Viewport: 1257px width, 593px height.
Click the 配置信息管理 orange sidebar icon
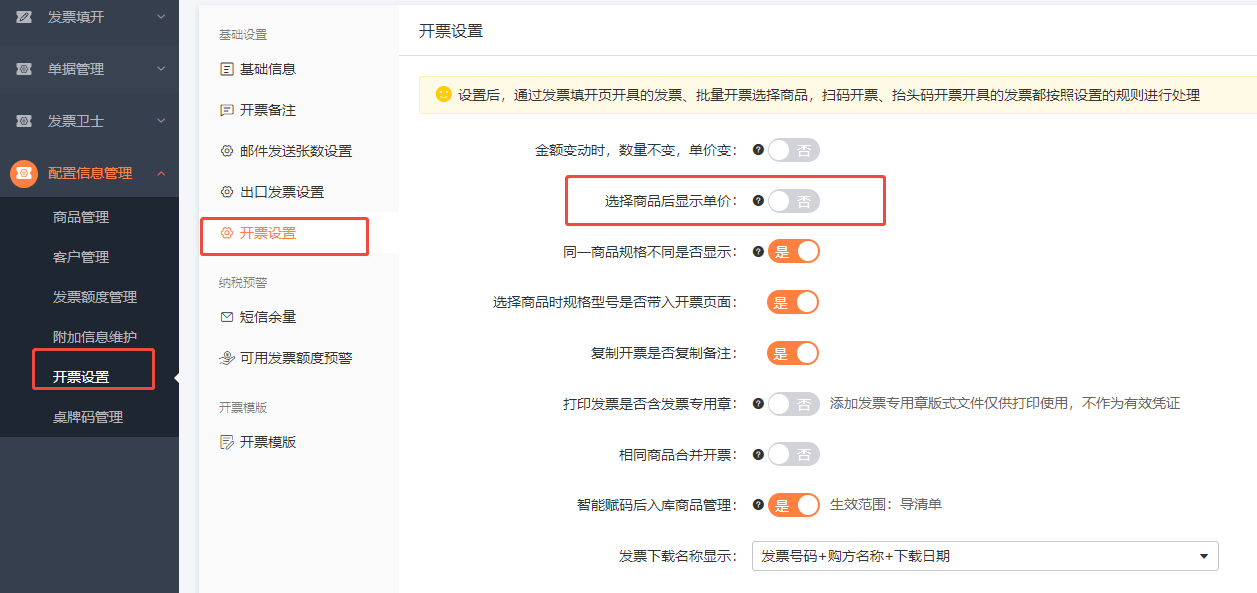coord(24,173)
